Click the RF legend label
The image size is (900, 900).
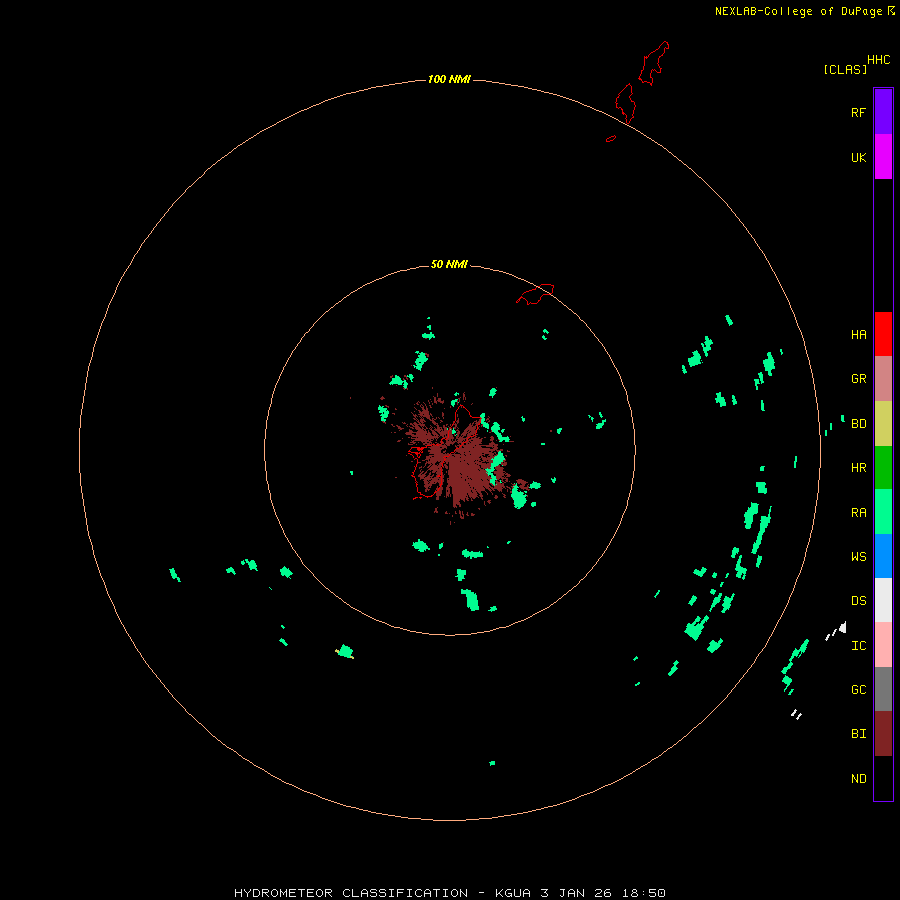pyautogui.click(x=858, y=112)
